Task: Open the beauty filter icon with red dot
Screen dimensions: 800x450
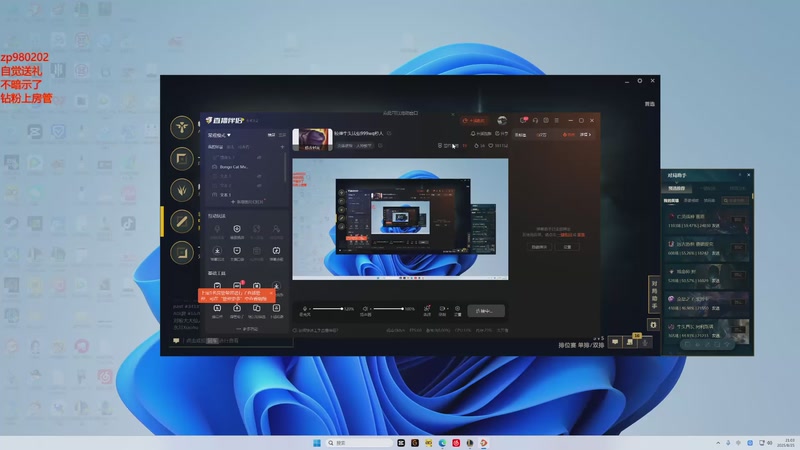Action: pyautogui.click(x=427, y=310)
